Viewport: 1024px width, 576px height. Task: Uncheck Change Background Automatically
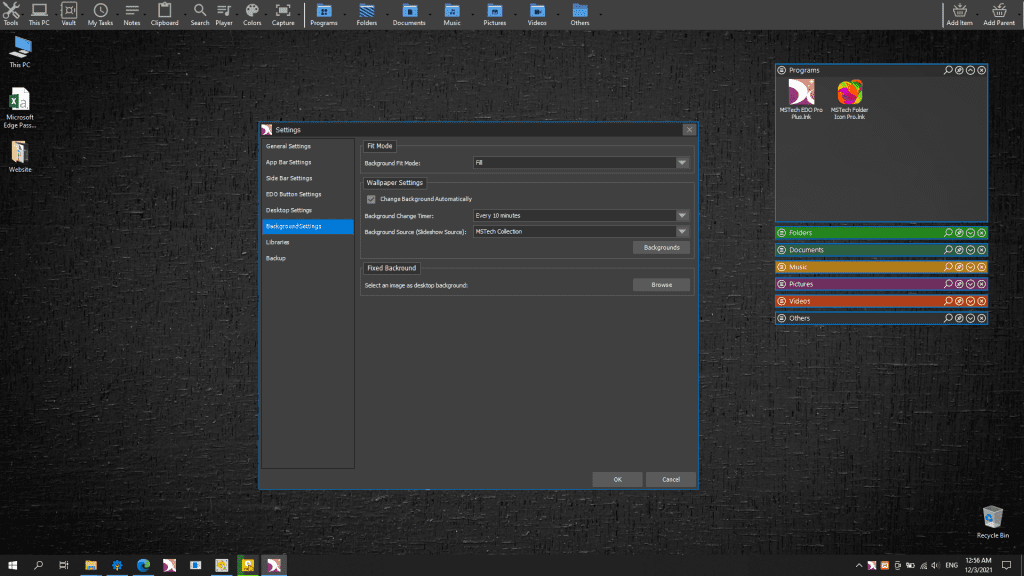[x=371, y=199]
